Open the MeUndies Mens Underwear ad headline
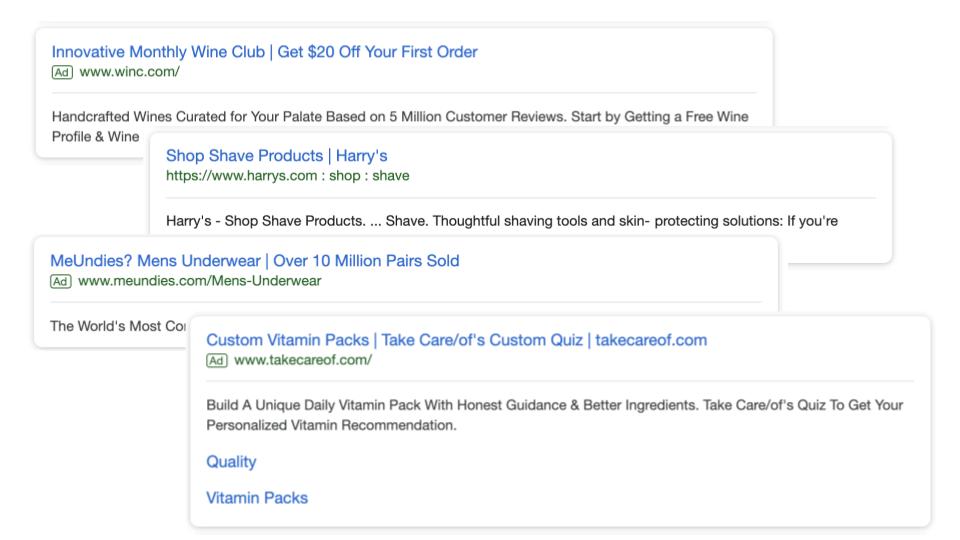Viewport: 960px width, 540px height. [x=255, y=261]
